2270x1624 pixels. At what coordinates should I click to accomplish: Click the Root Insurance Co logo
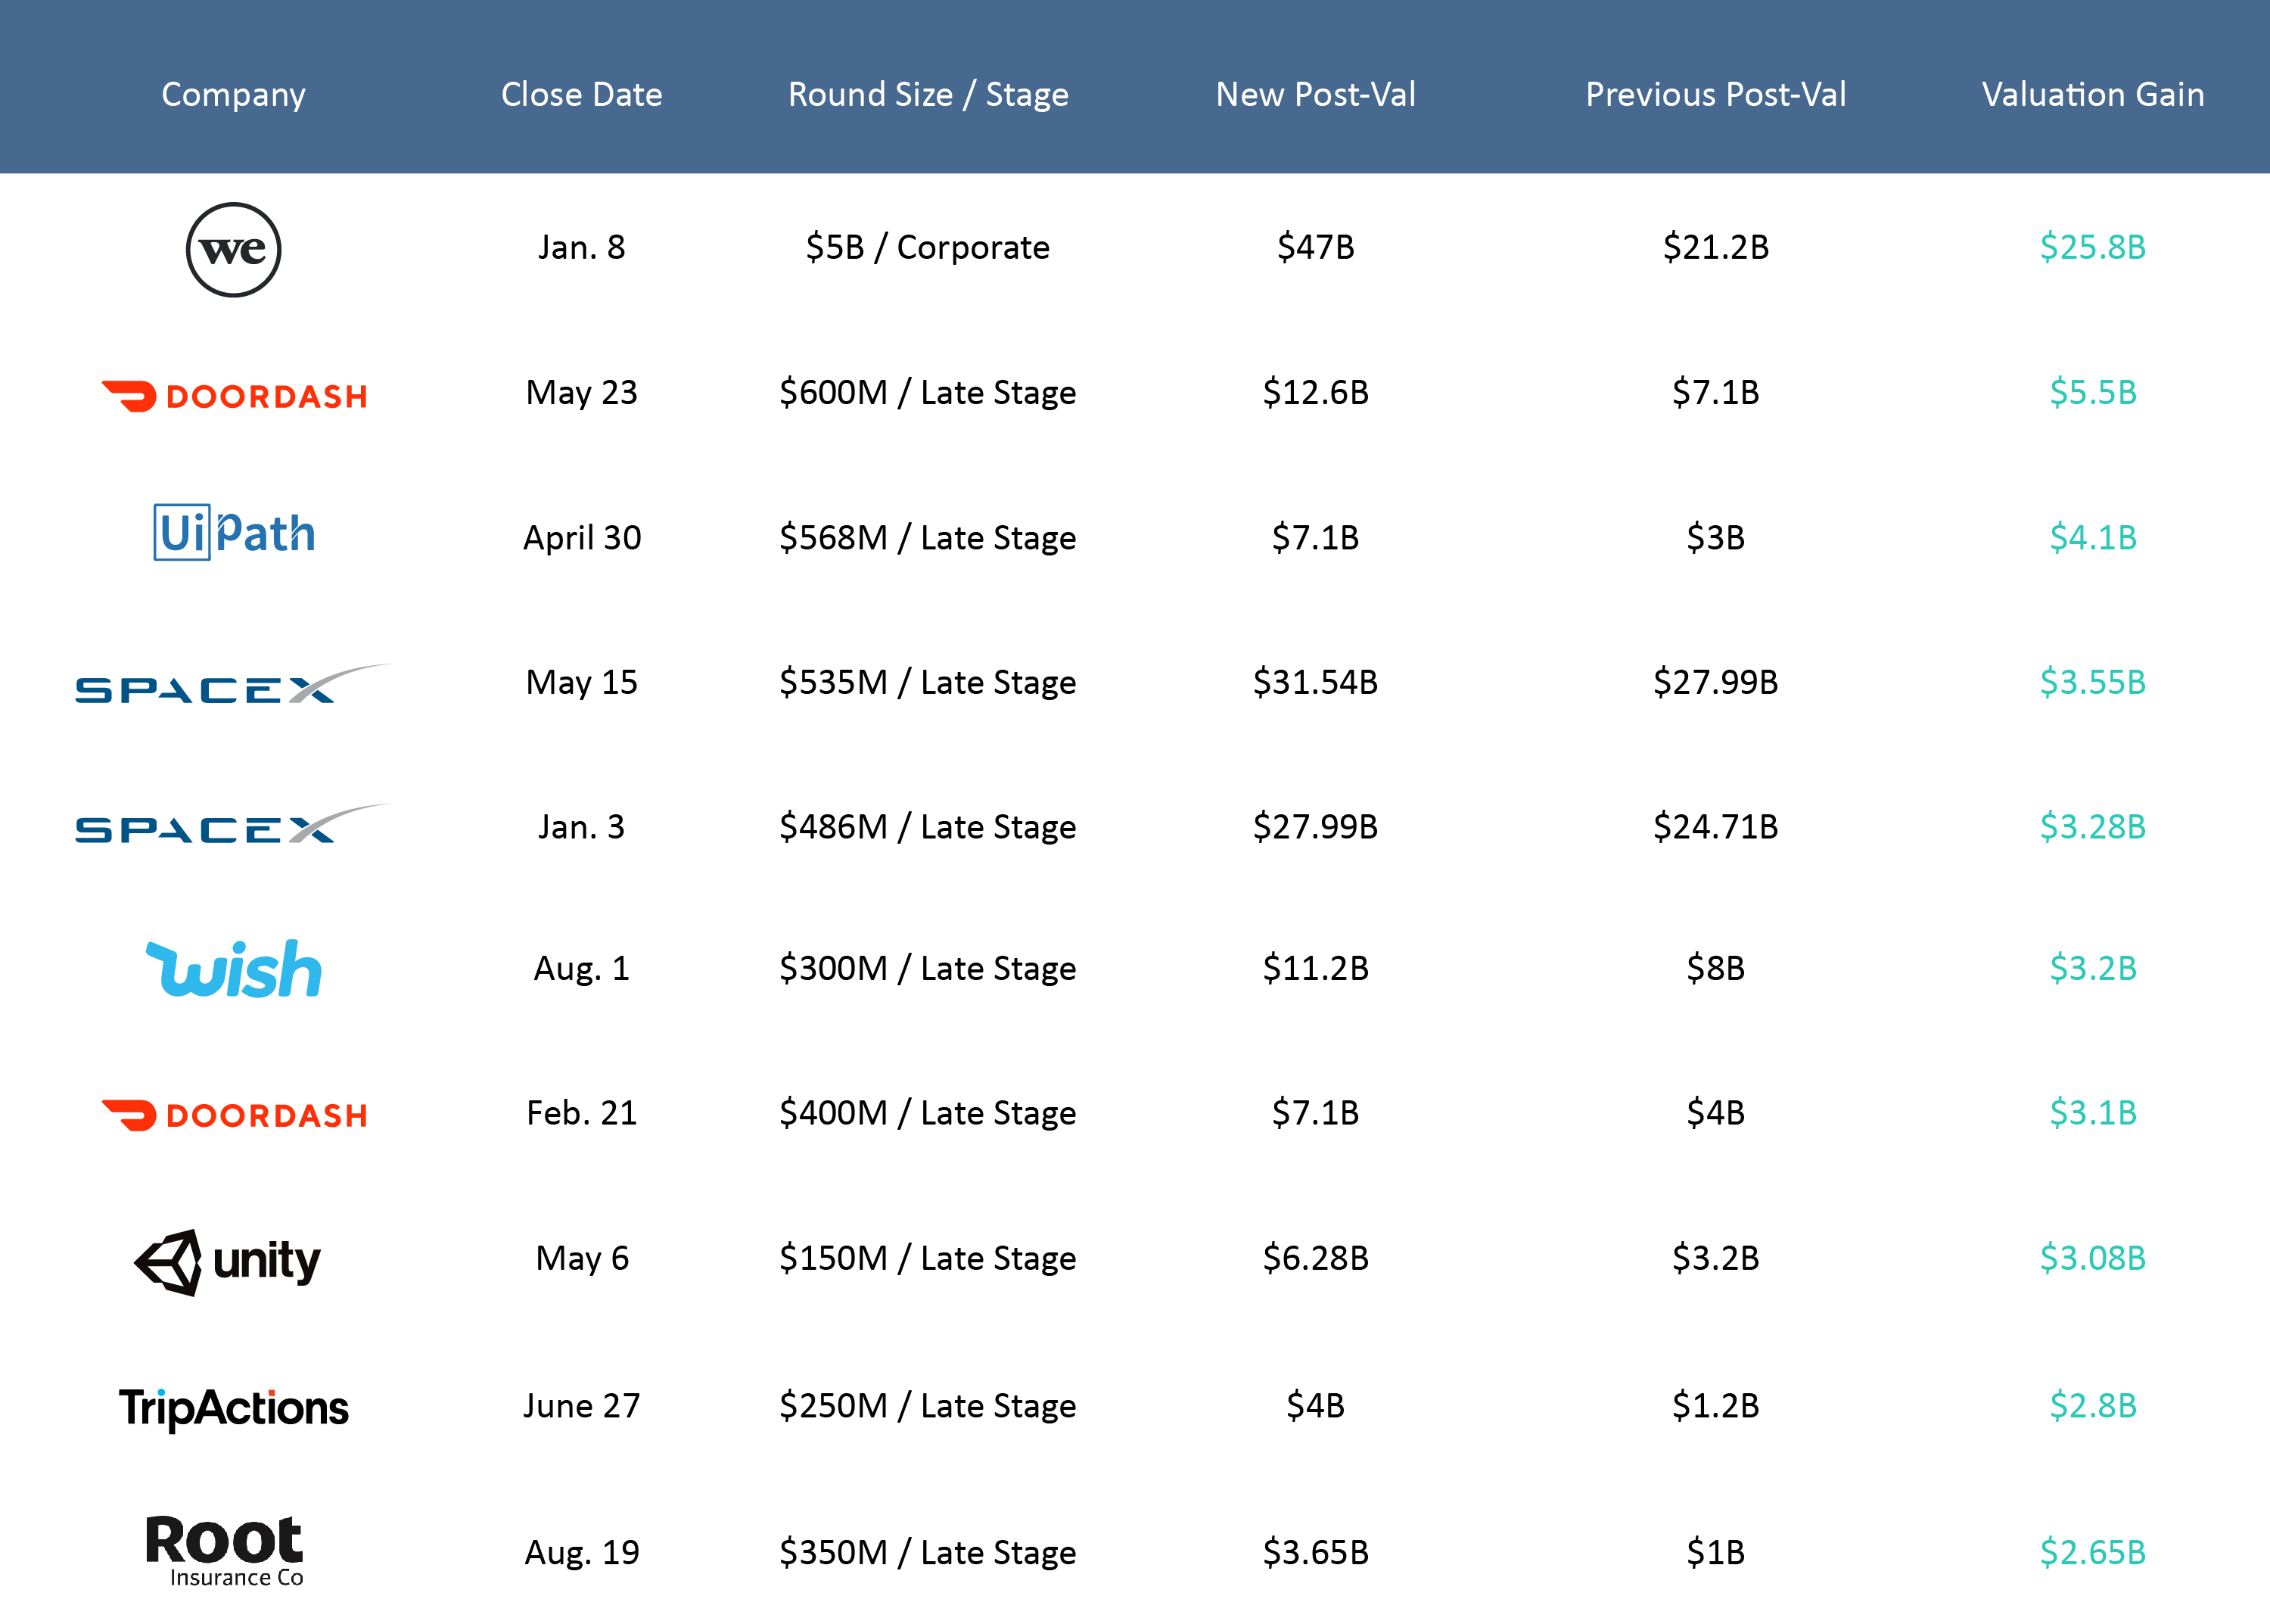[225, 1550]
